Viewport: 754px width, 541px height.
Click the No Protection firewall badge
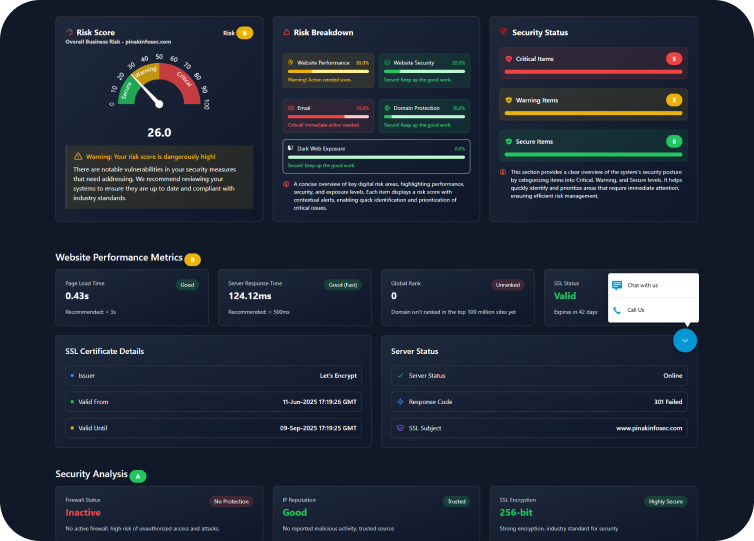tap(231, 501)
